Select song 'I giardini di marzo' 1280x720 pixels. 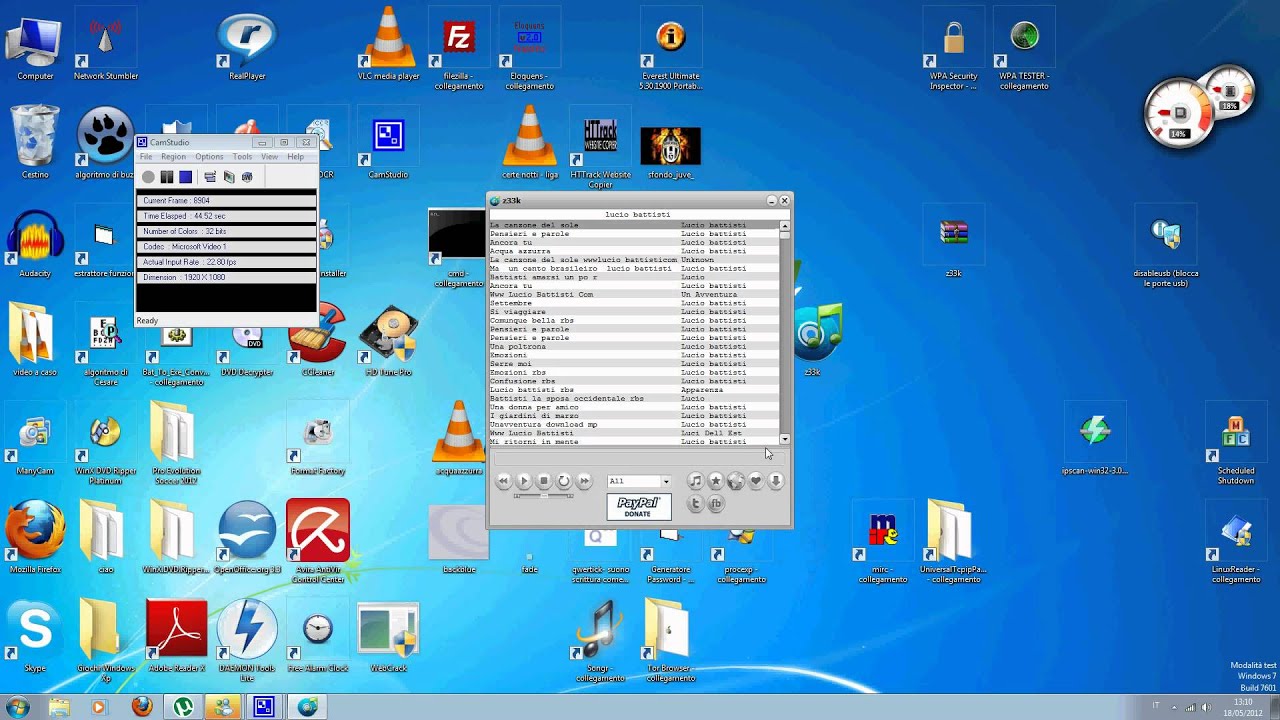pyautogui.click(x=634, y=416)
